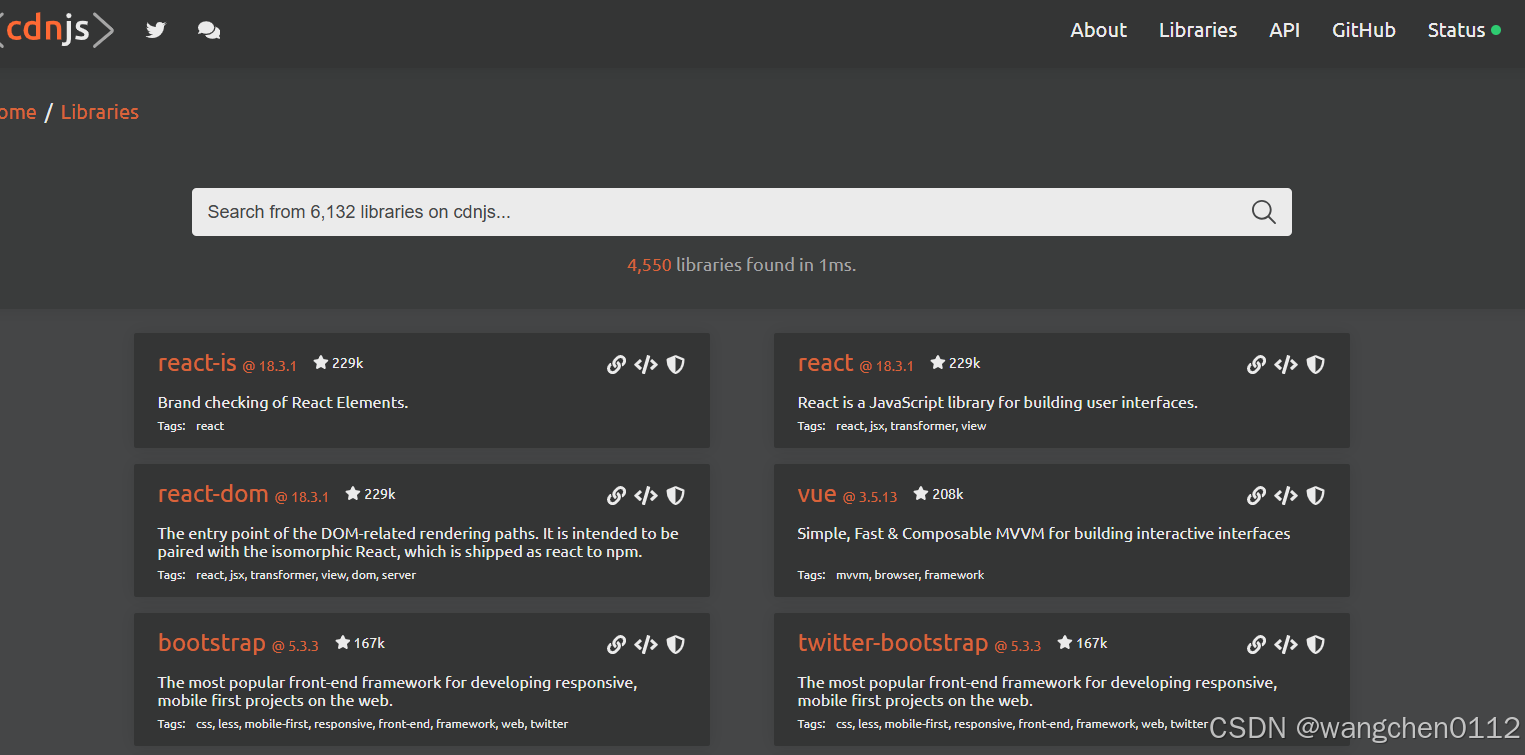
Task: Click '167k' star count on twitter-bootstrap
Action: (1091, 643)
